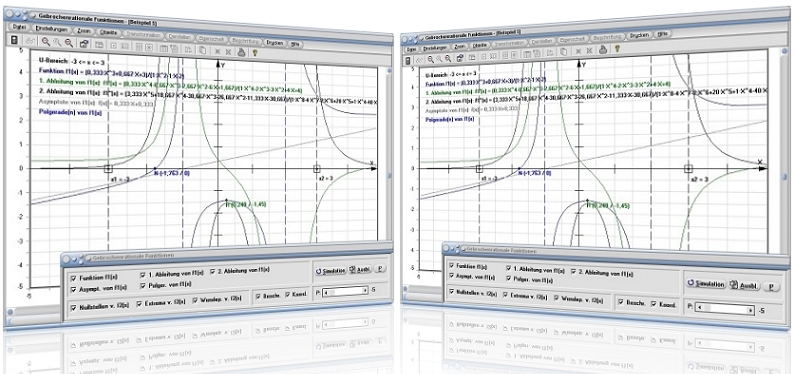Click the copy icon in the right toolbar
794x374 pixels.
[564, 52]
